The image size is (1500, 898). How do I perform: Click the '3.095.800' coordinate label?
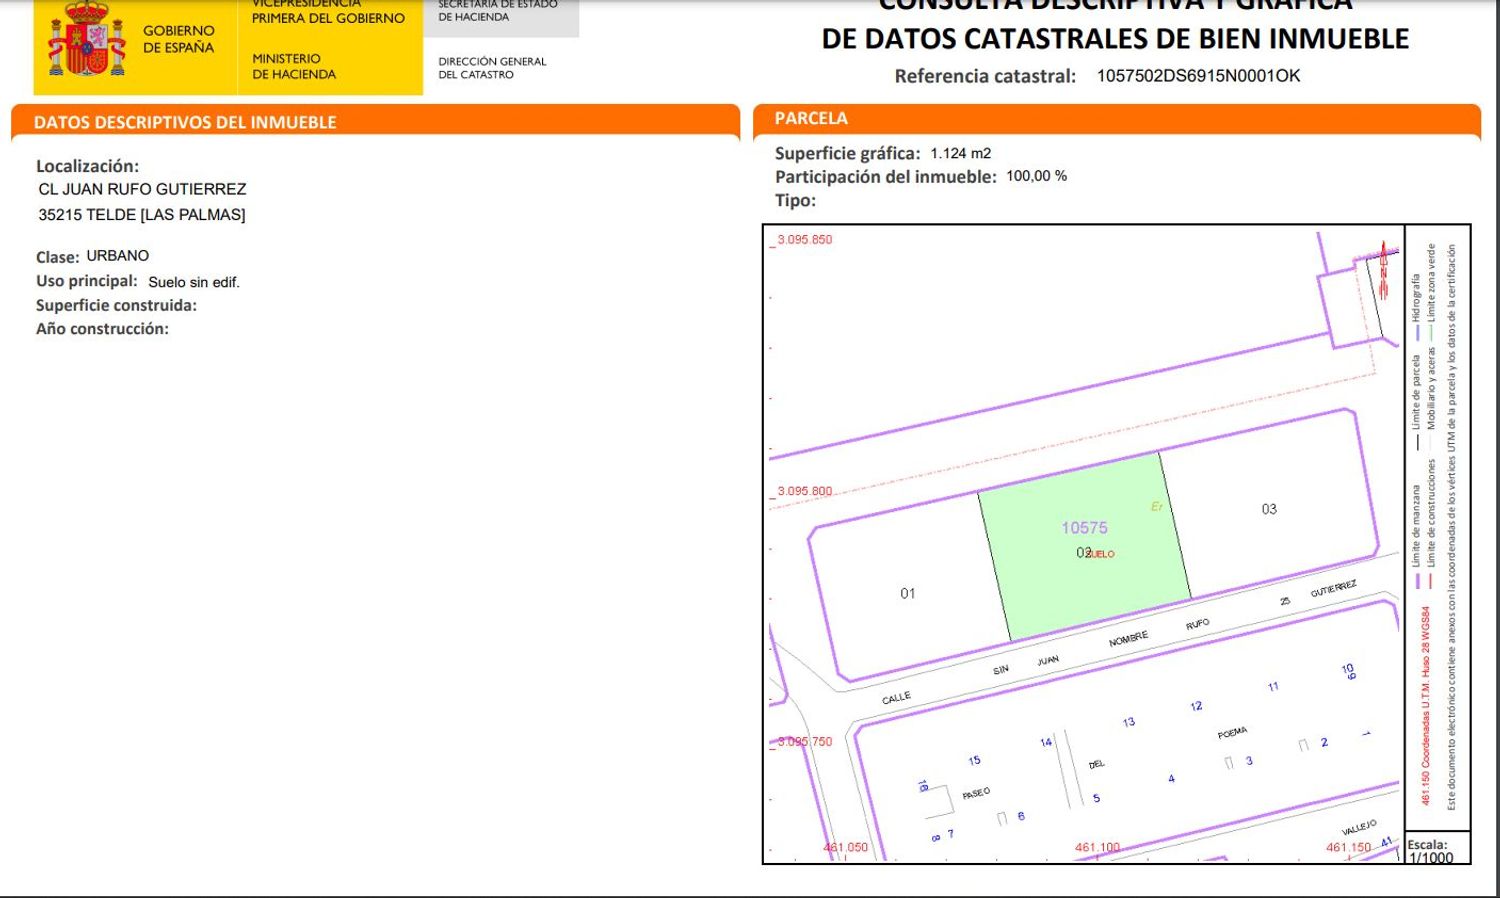click(x=805, y=491)
